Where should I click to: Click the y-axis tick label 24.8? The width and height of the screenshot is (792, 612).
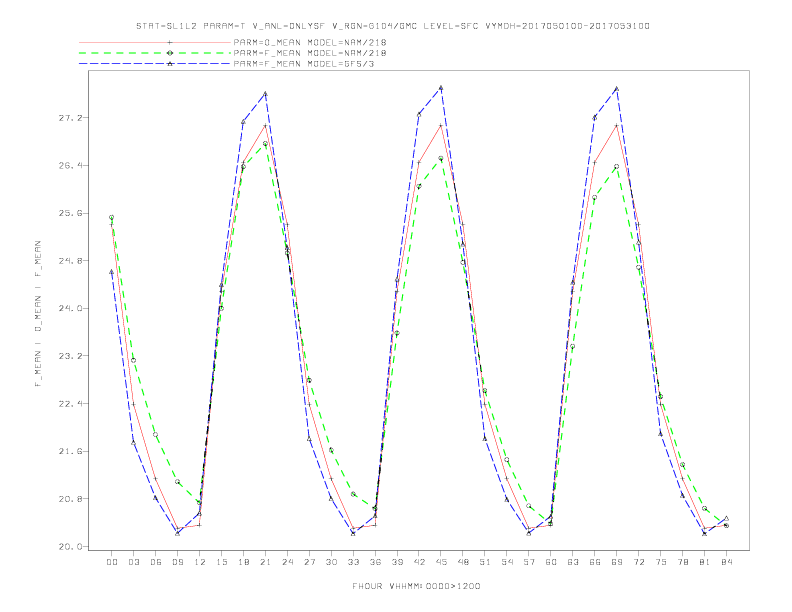[69, 261]
